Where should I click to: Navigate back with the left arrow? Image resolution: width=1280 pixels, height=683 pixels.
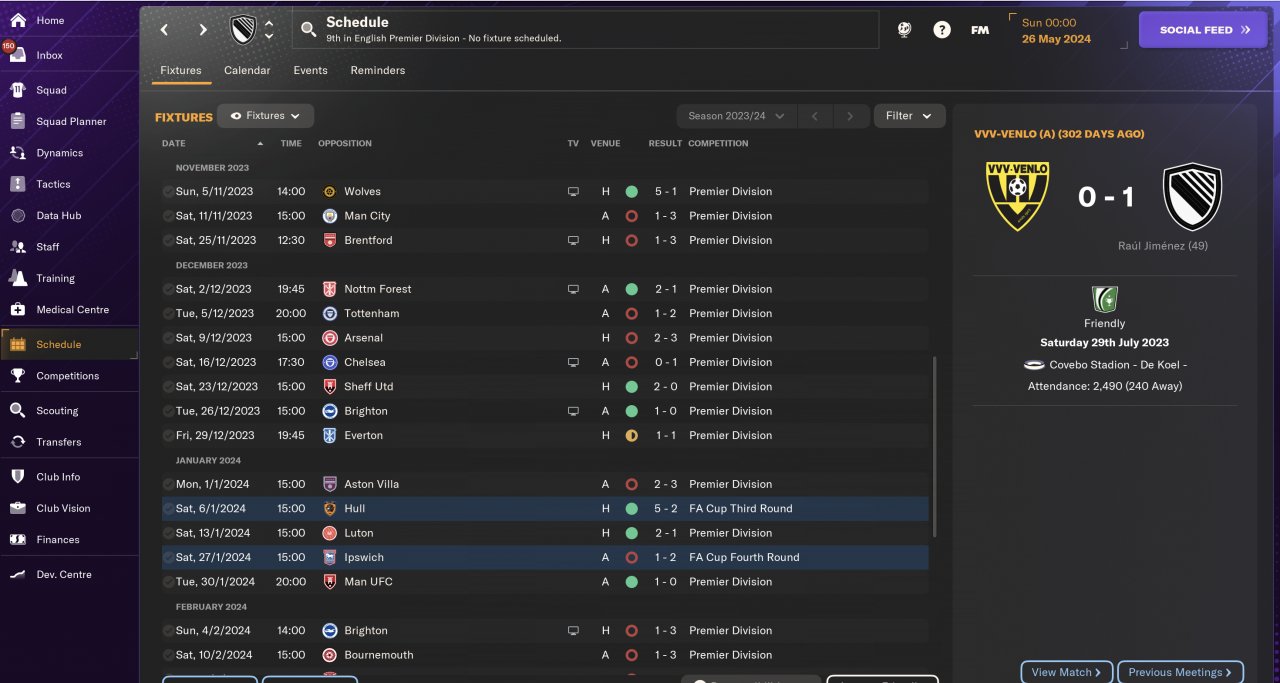(165, 30)
